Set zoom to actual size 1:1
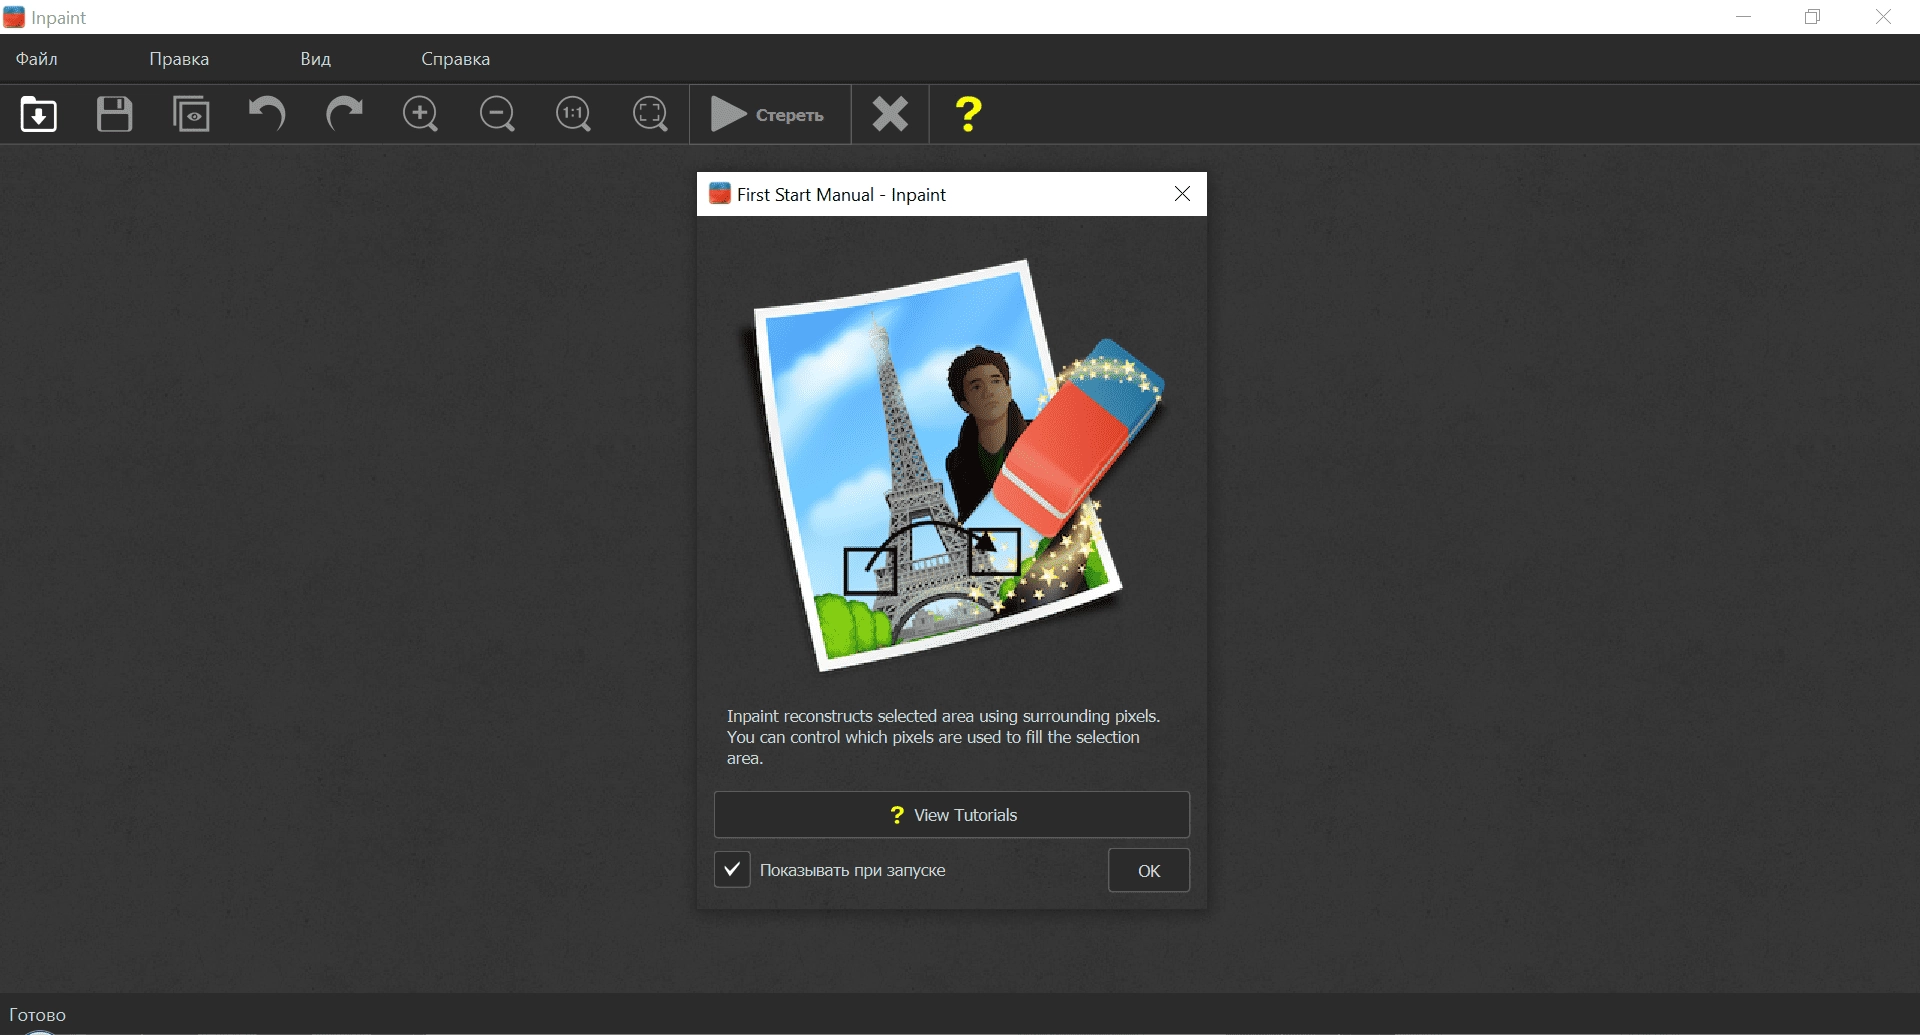1920x1035 pixels. pyautogui.click(x=574, y=114)
